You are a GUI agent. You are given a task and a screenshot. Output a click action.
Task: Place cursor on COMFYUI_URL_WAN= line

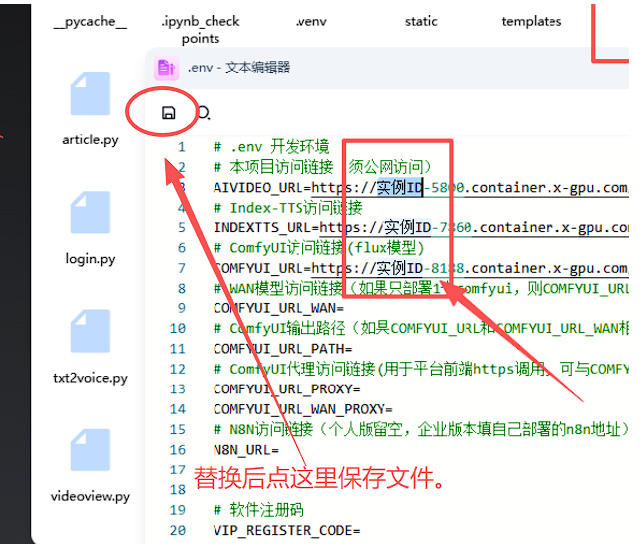point(259,309)
